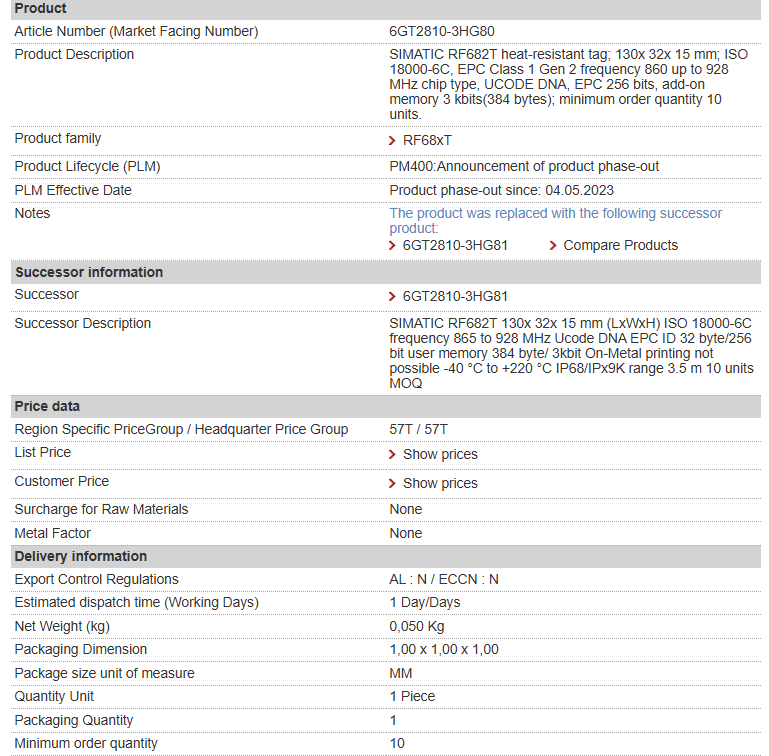This screenshot has width=769, height=756.
Task: Click the red chevron before Compare Products
Action: click(553, 246)
